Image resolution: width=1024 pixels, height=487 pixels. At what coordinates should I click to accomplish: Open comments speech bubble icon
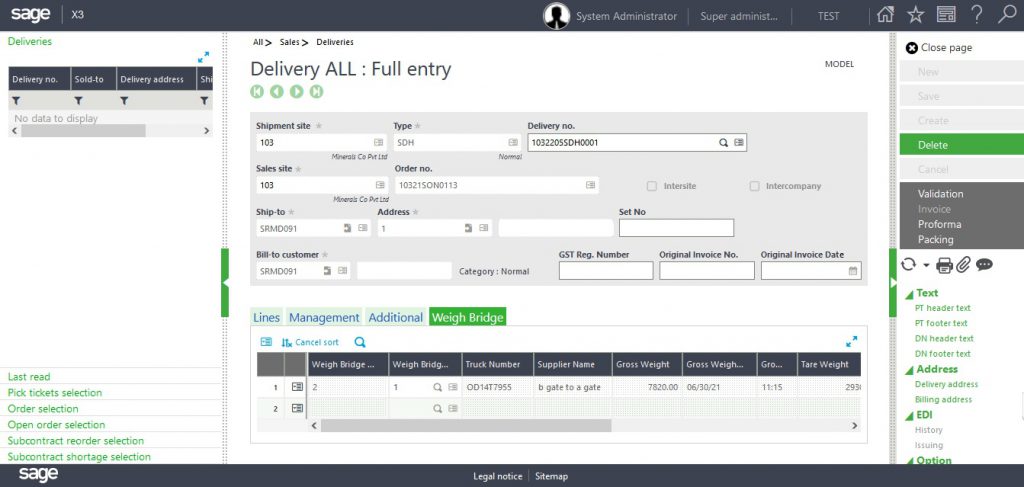[984, 264]
